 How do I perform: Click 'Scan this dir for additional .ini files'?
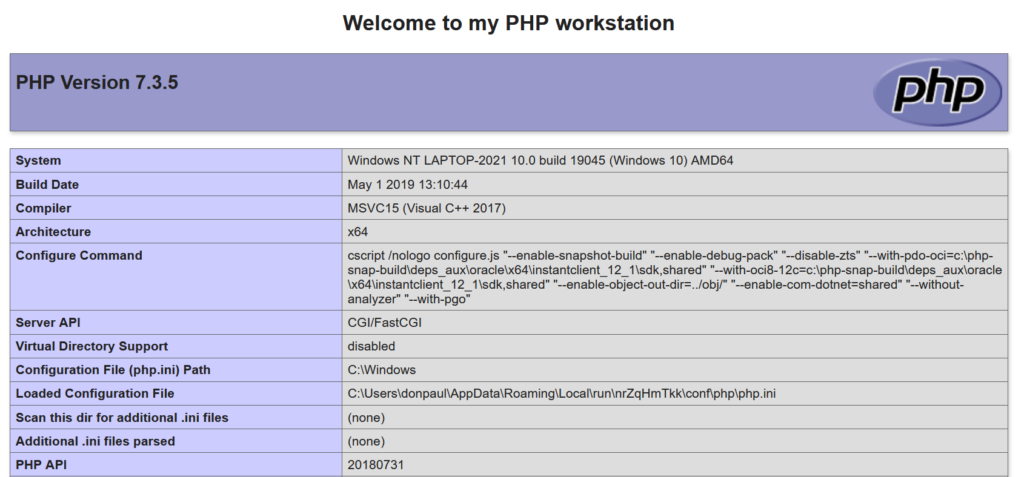tap(122, 418)
